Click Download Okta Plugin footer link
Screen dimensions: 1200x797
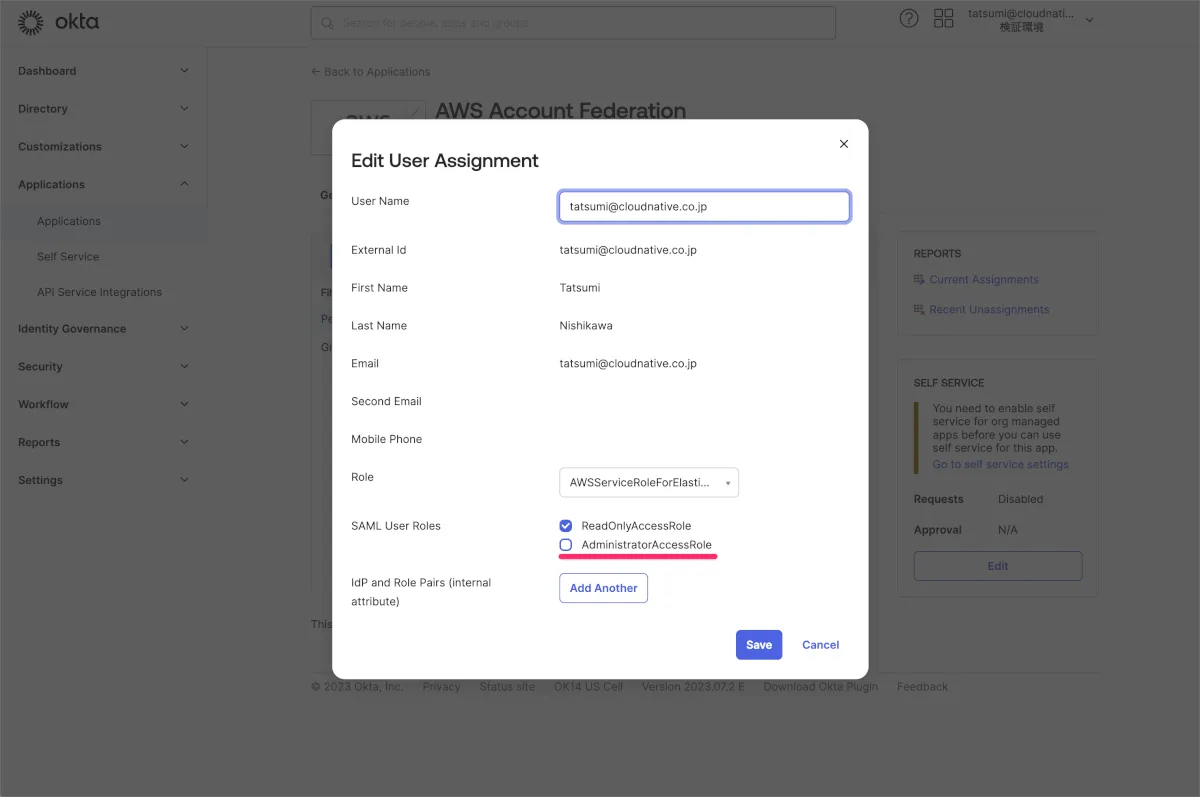(x=820, y=687)
